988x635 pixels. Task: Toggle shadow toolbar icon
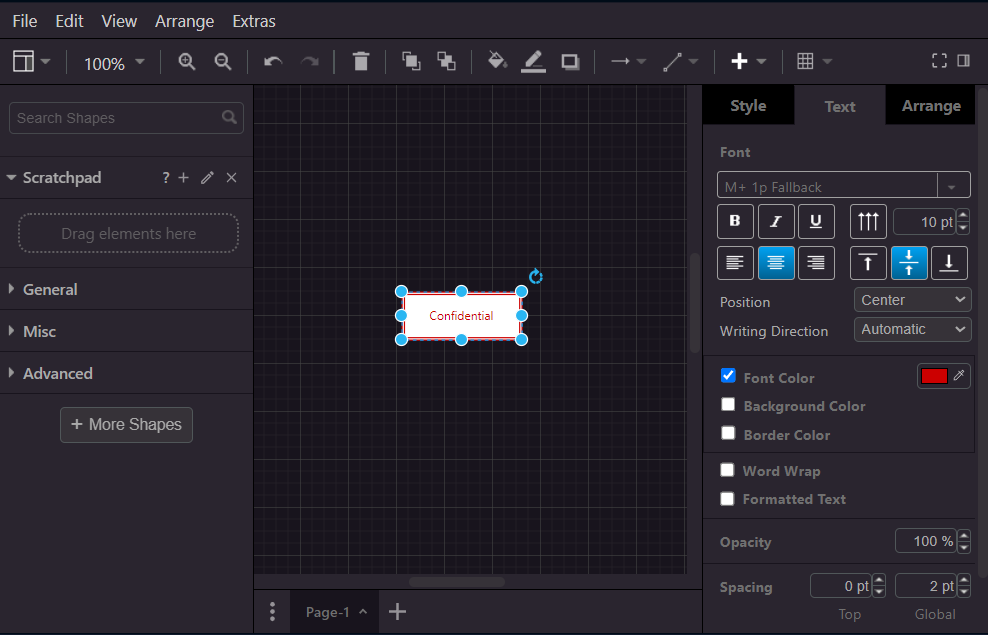[570, 62]
